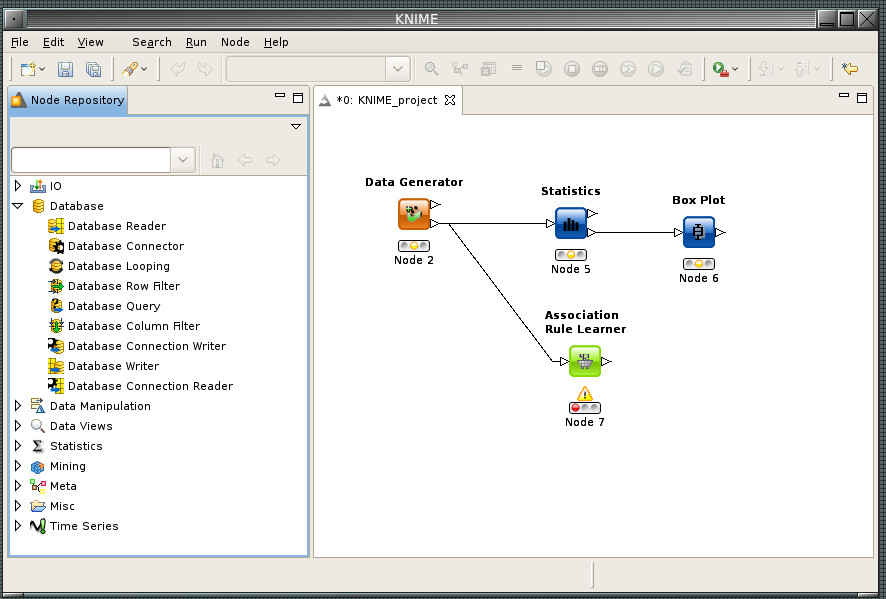This screenshot has width=886, height=599.
Task: Close the KNIME_project editor tab
Action: (450, 100)
